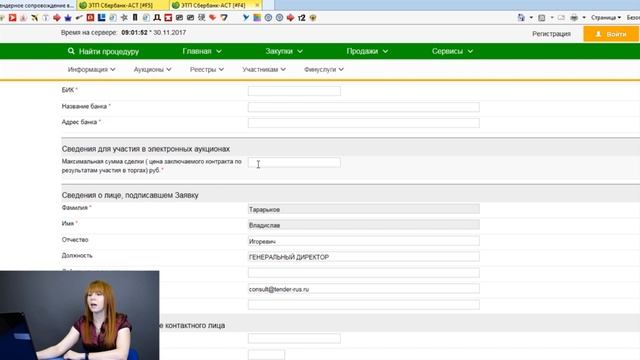640x360 pixels.
Task: Close the ЭТП Сбербанк-АСТ #F4 tab
Action: click(x=257, y=5)
